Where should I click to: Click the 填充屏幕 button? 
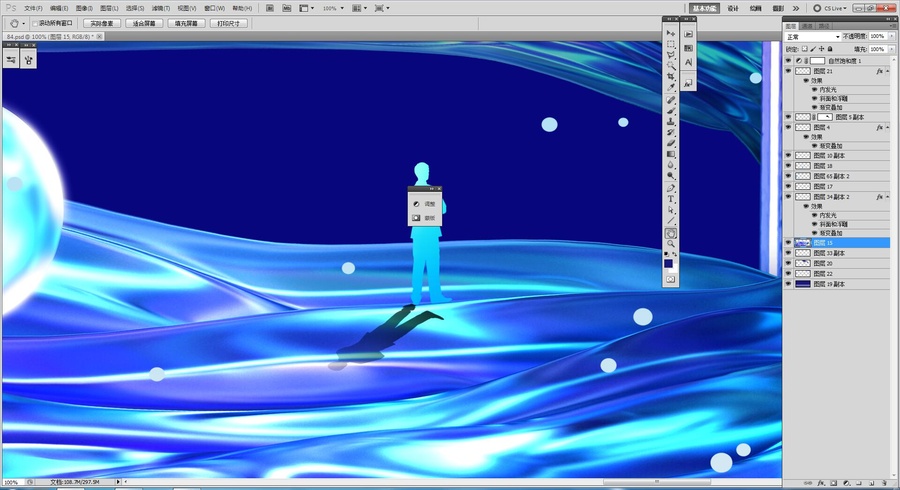pos(187,24)
